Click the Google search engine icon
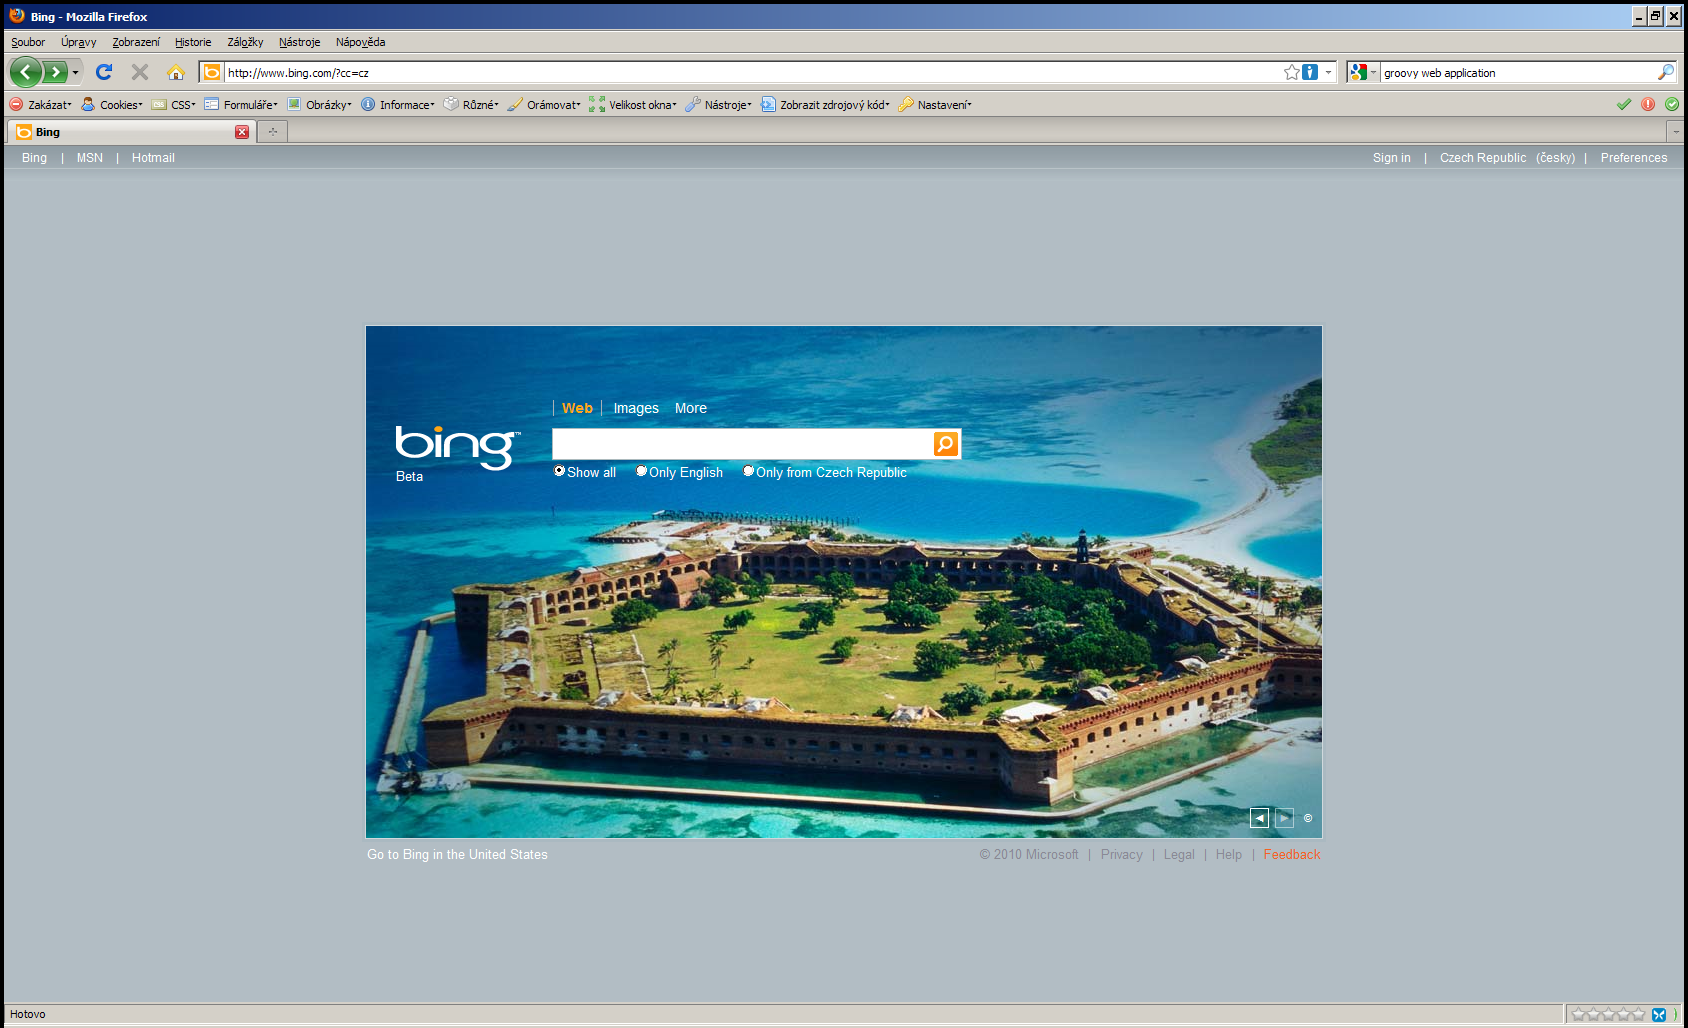 point(1358,72)
